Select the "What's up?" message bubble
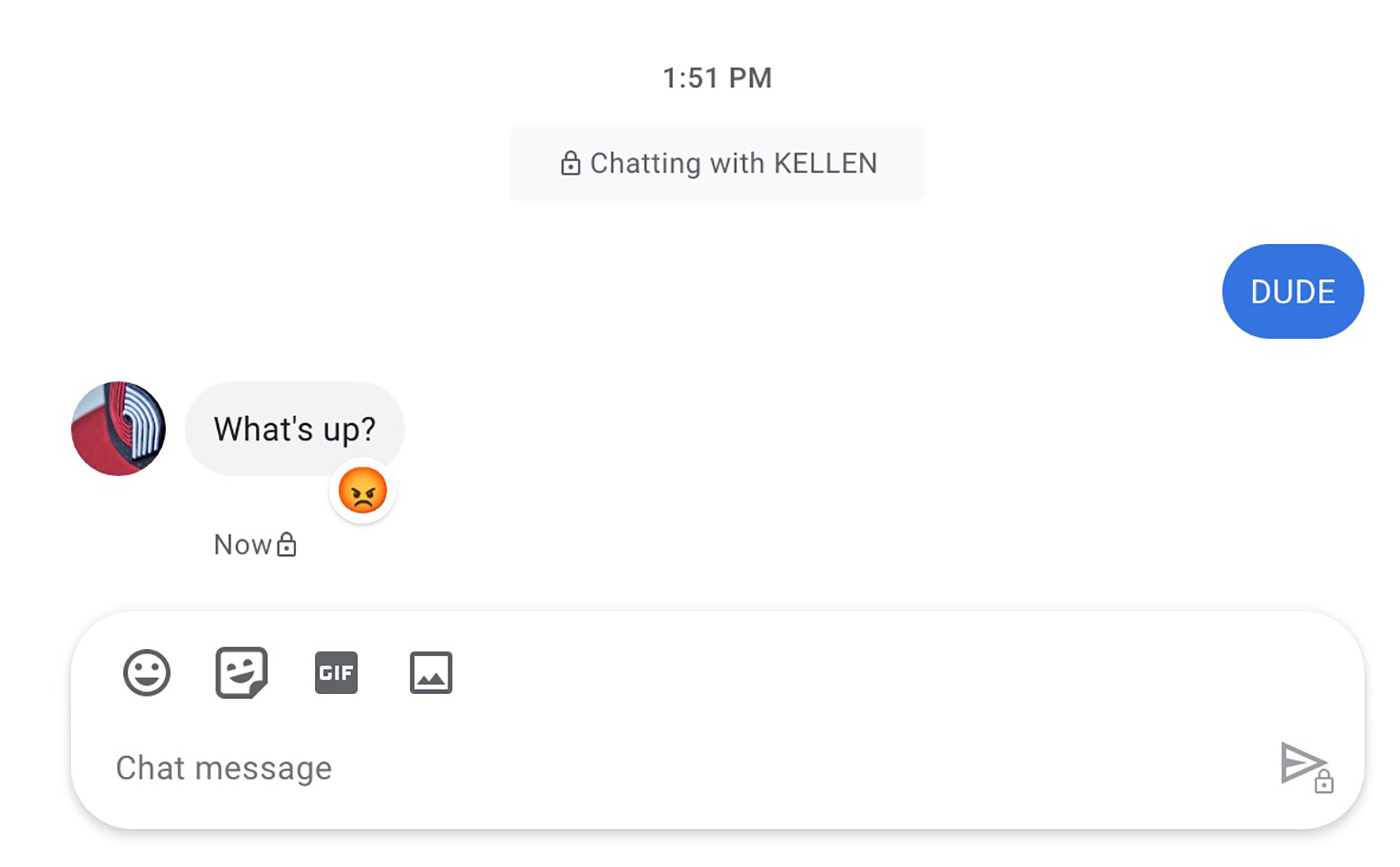The width and height of the screenshot is (1400, 867). coord(294,429)
